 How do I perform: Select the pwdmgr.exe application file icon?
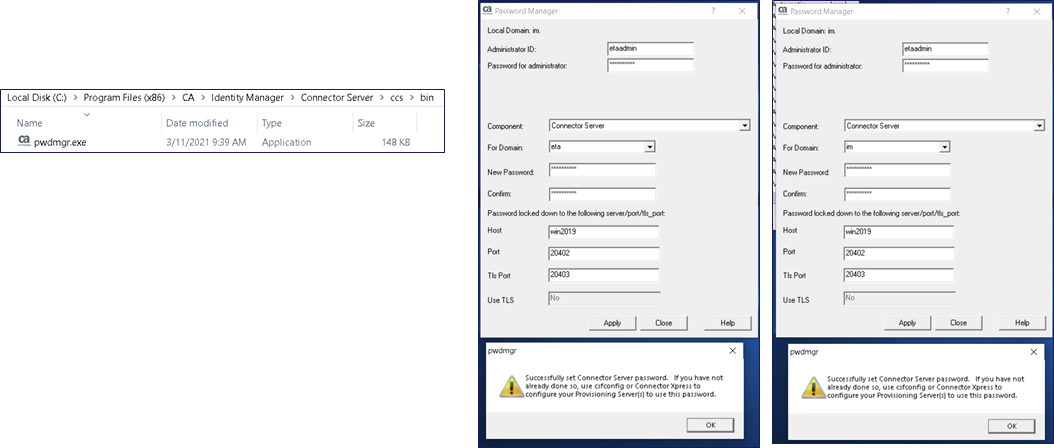pos(24,142)
